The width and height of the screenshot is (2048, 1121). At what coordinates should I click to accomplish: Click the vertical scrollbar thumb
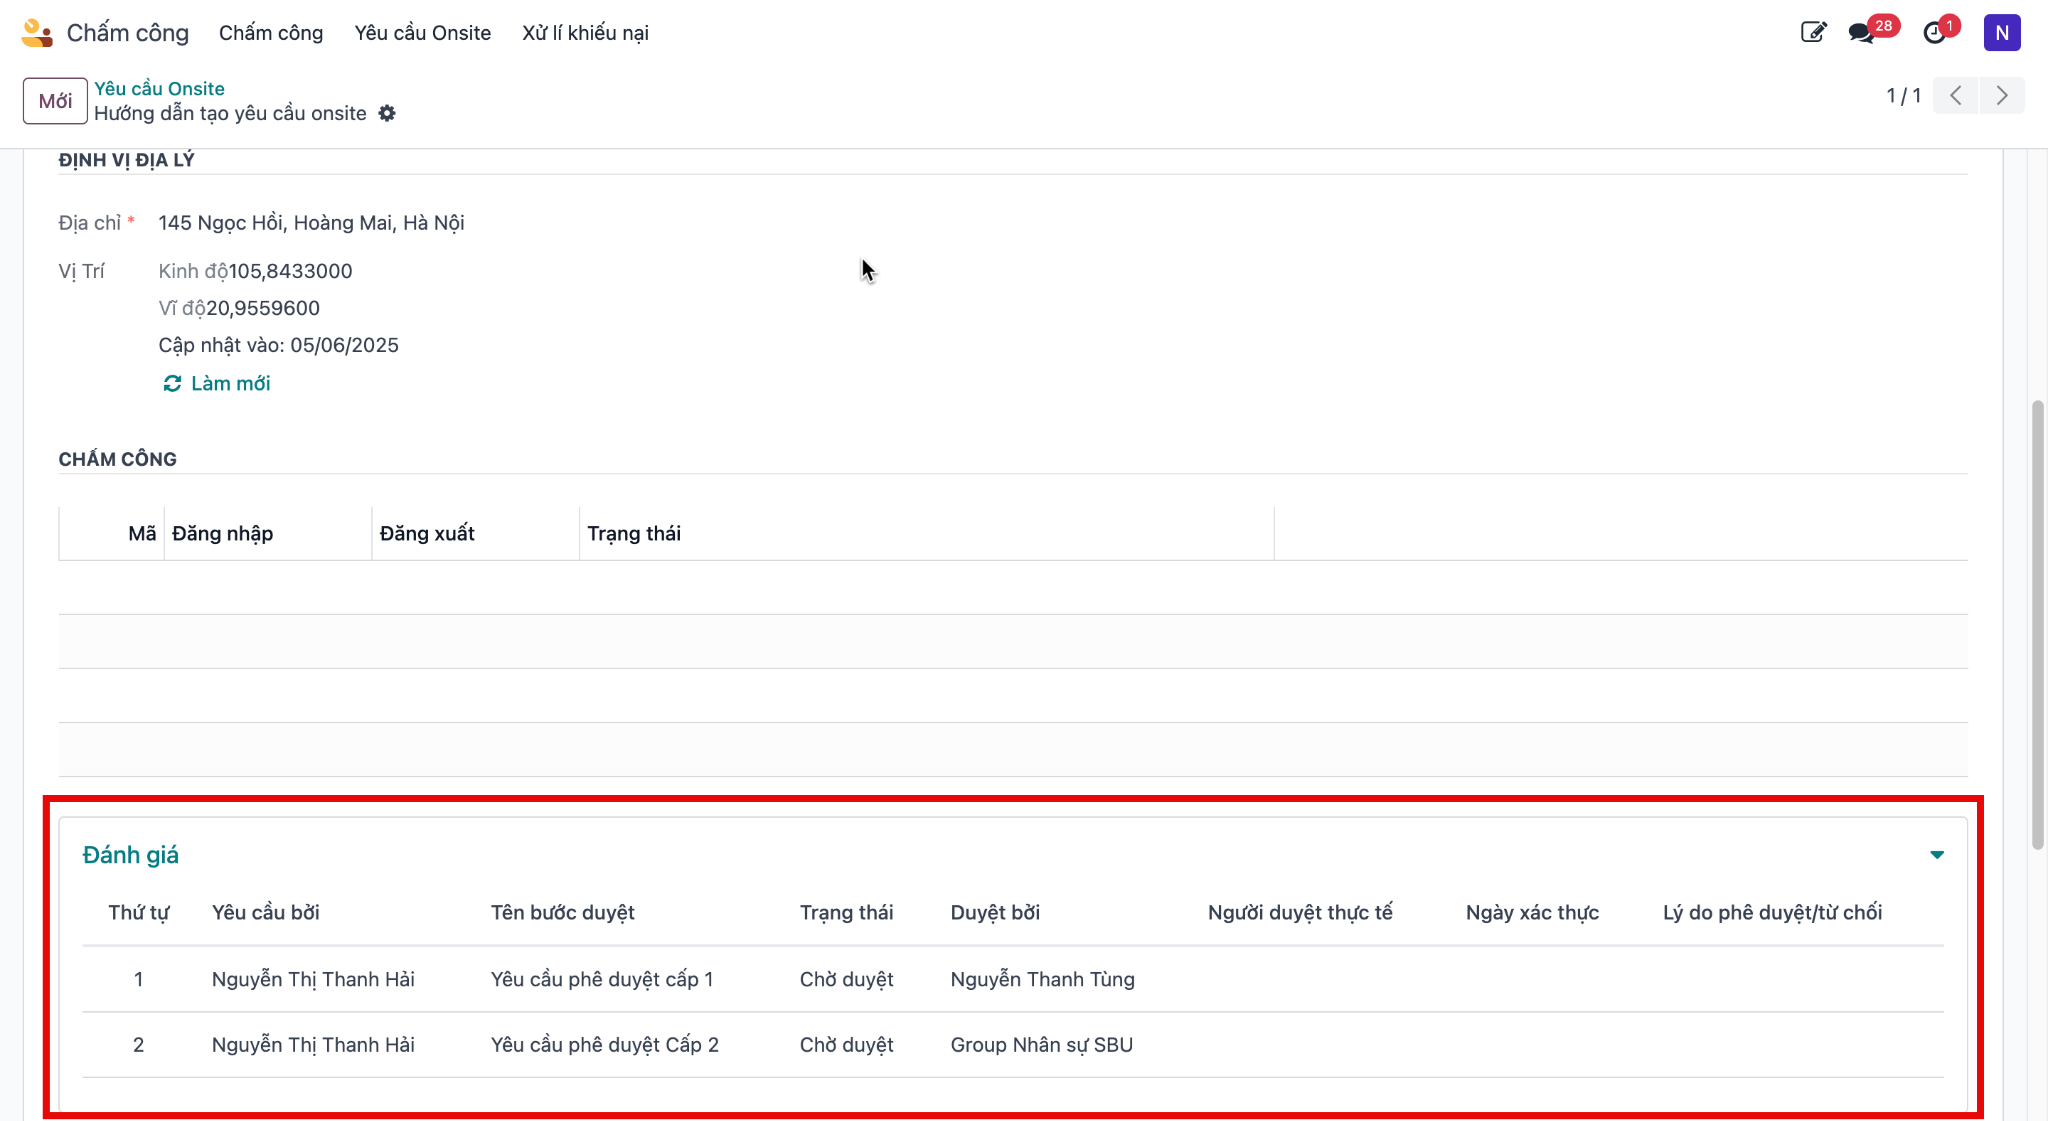2038,625
